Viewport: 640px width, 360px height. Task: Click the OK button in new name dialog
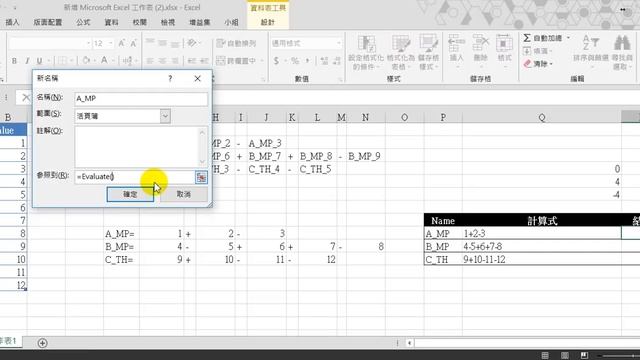pos(130,194)
